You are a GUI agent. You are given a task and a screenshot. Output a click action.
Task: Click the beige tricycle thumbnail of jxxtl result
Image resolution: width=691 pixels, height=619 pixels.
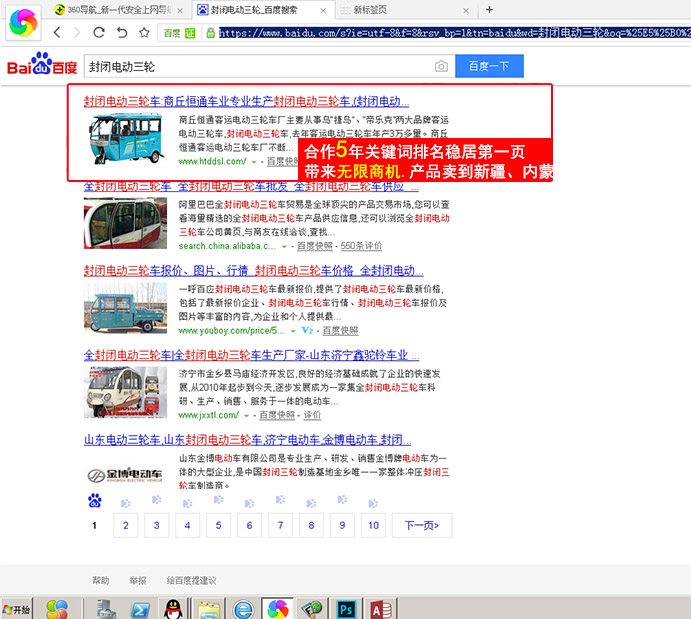(x=125, y=392)
